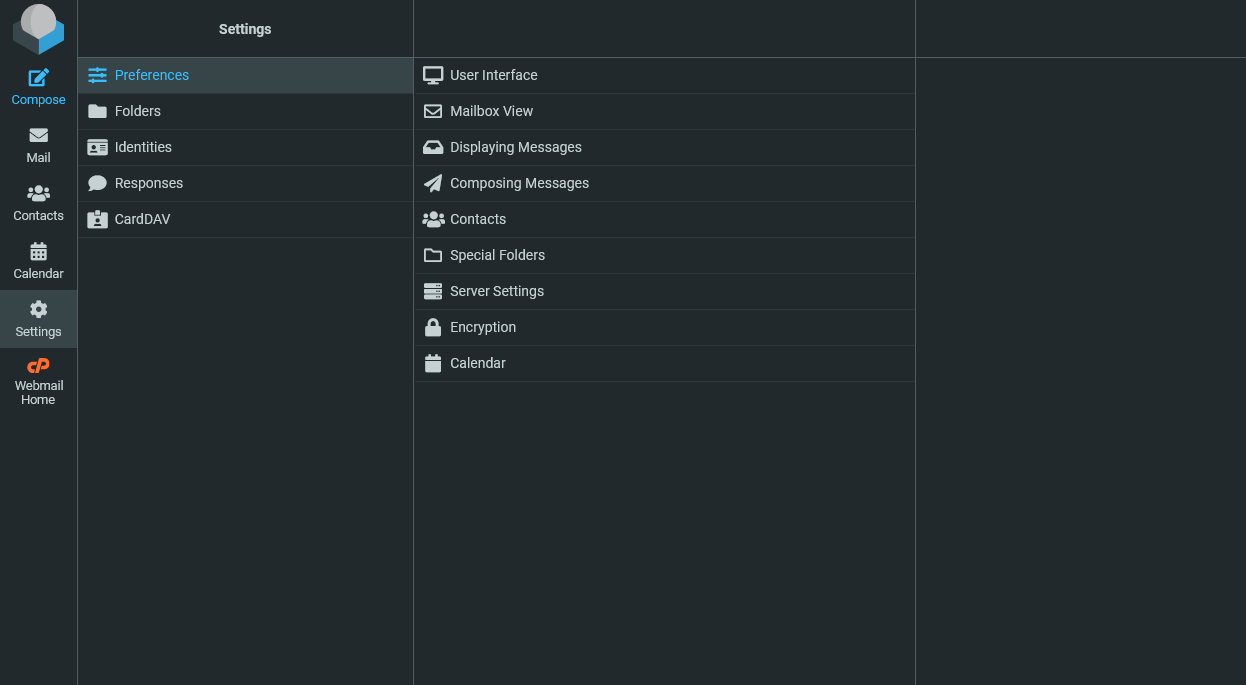Open cPanel Webmail Home icon
The image size is (1246, 685).
(38, 366)
